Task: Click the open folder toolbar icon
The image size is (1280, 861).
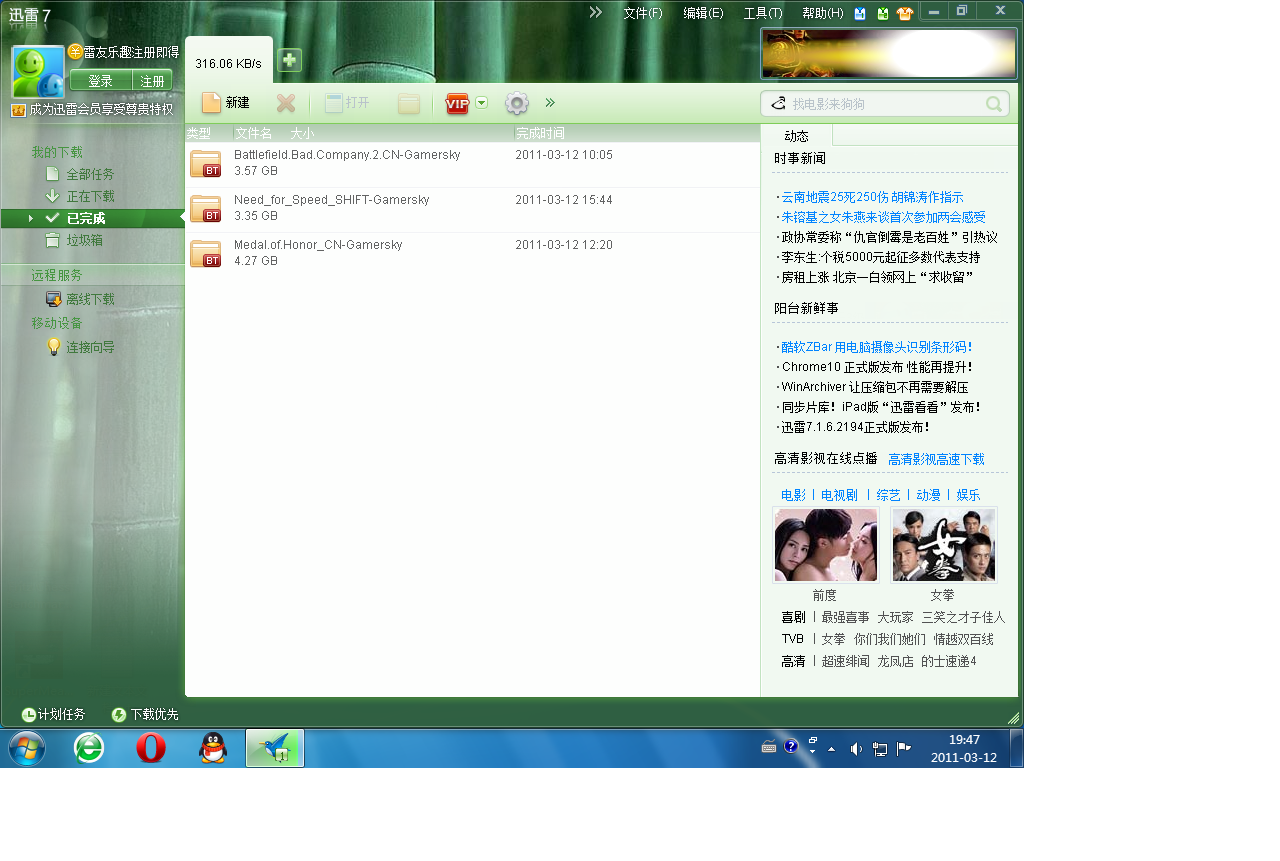Action: point(408,104)
